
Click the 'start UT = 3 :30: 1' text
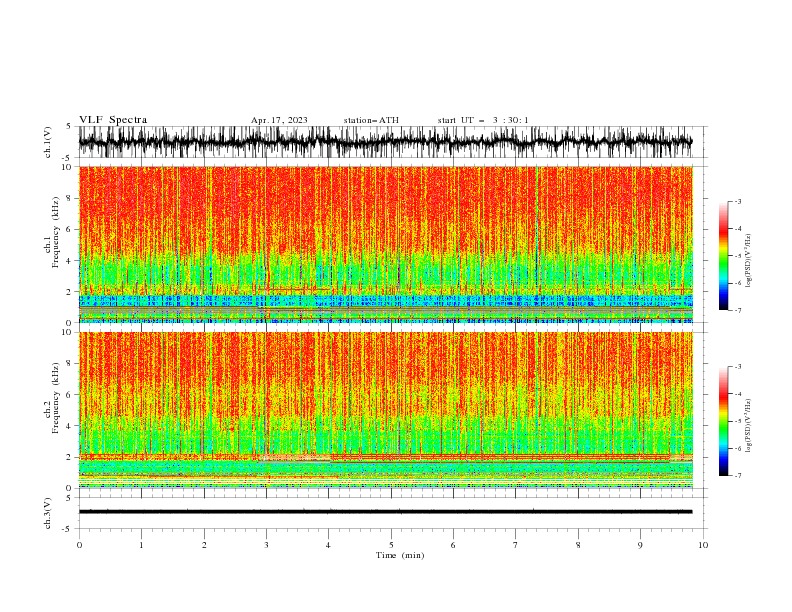(x=483, y=120)
